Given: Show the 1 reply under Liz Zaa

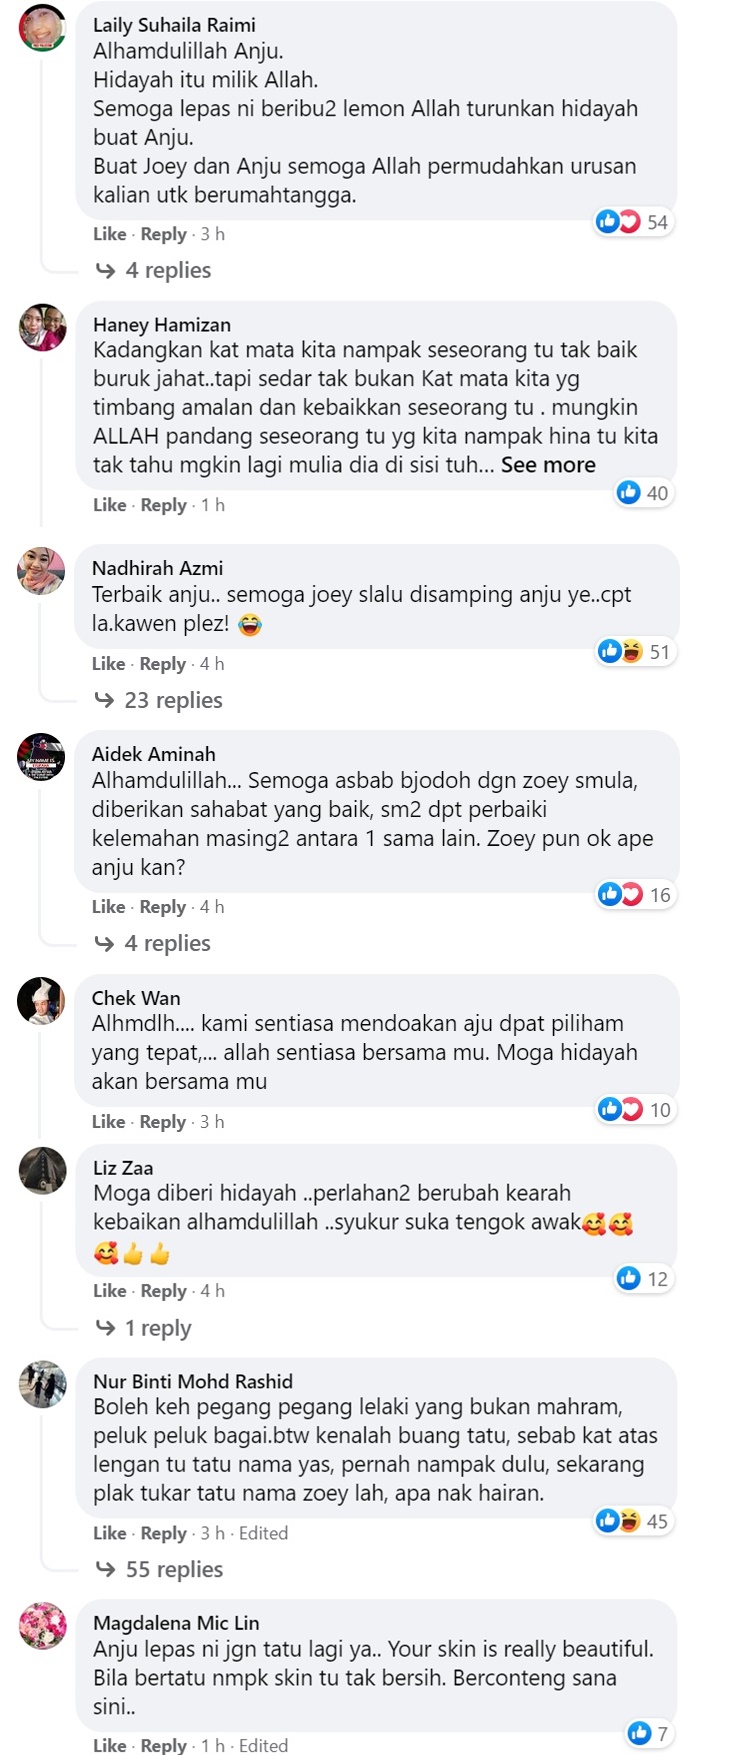Looking at the screenshot, I should (x=143, y=1328).
